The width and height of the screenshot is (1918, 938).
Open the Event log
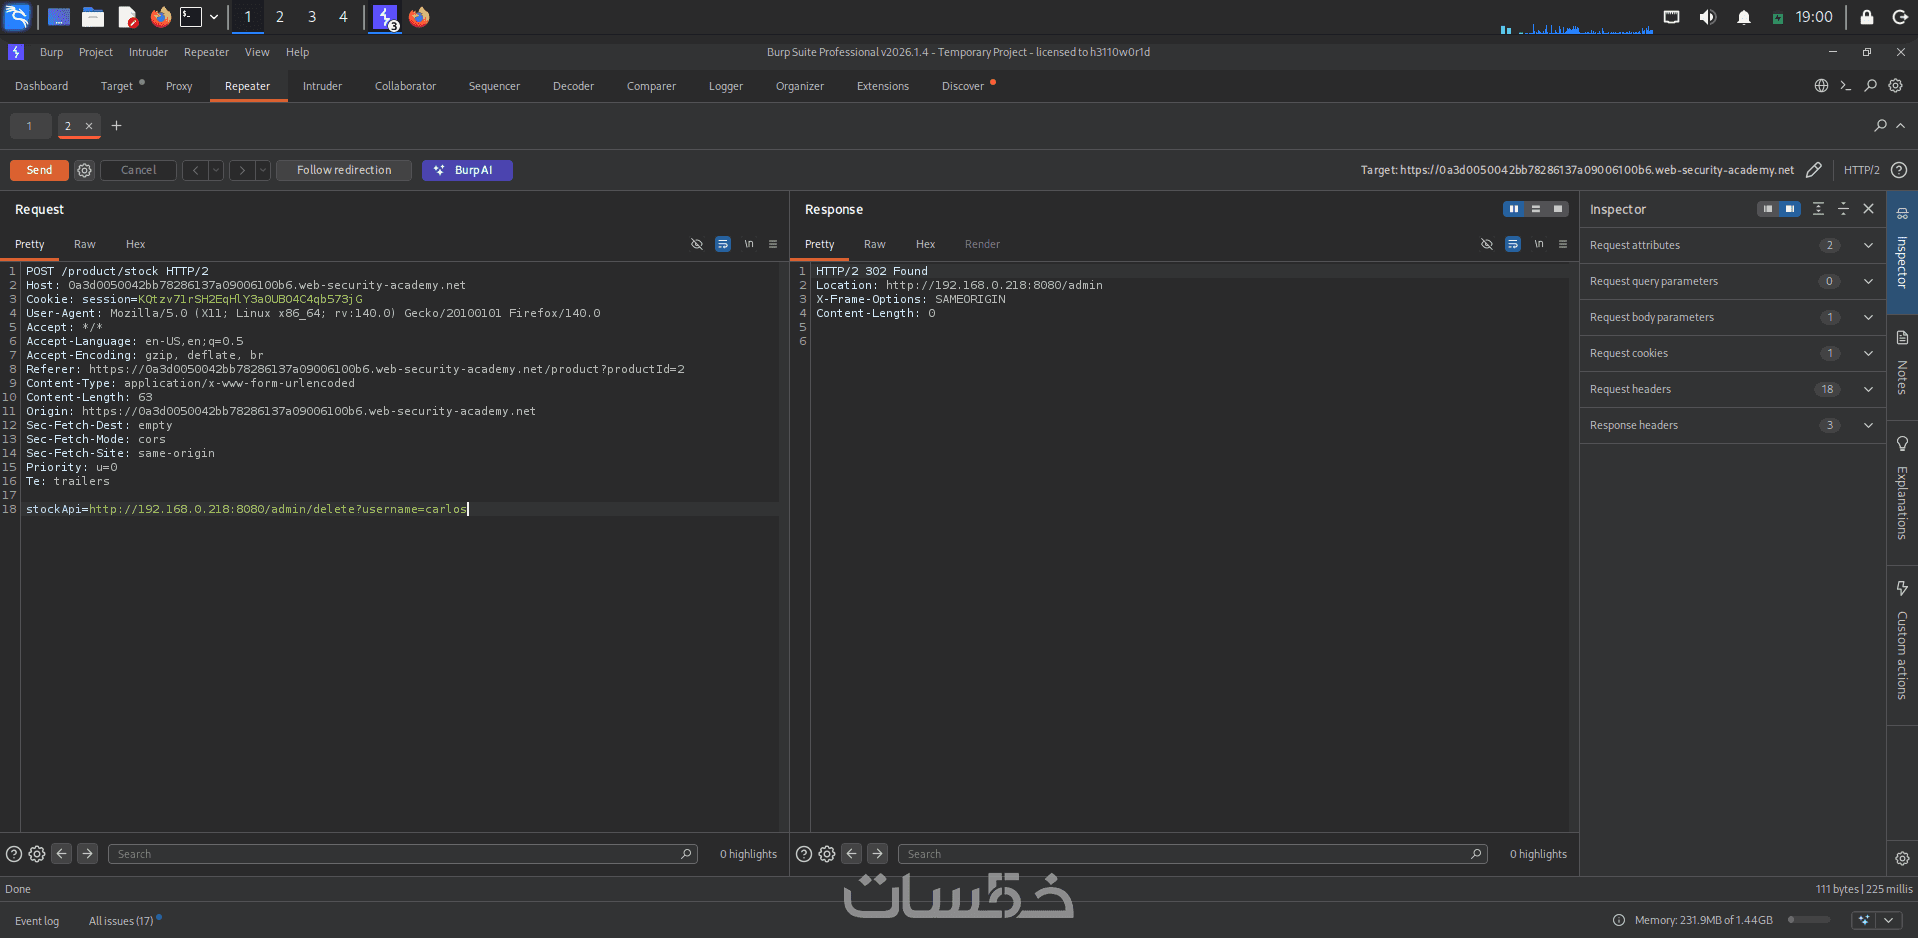pyautogui.click(x=37, y=921)
